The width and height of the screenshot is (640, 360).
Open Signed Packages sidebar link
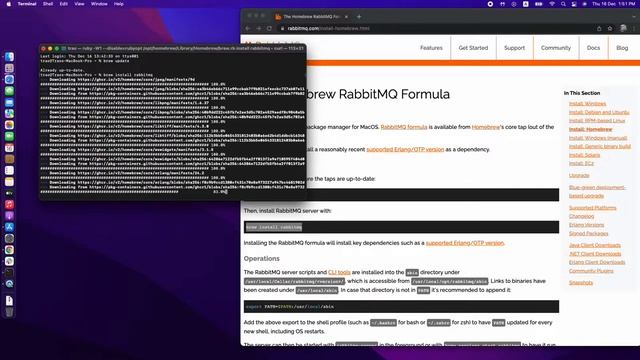[x=588, y=233]
